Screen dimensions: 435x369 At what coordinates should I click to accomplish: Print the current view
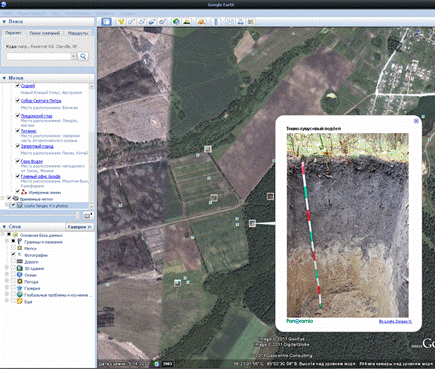[240, 22]
